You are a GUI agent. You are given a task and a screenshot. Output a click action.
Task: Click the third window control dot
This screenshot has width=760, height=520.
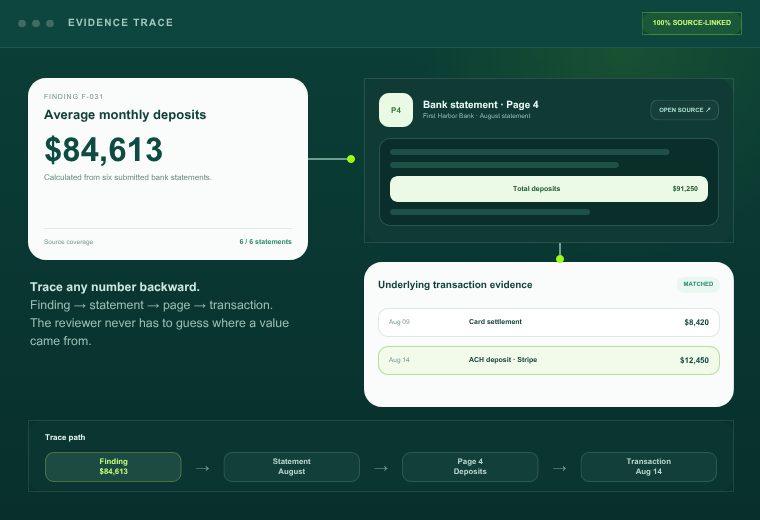50,23
